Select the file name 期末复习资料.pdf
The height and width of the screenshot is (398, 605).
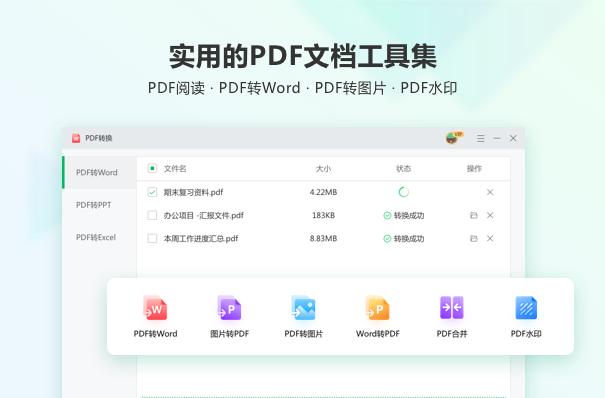pyautogui.click(x=193, y=192)
